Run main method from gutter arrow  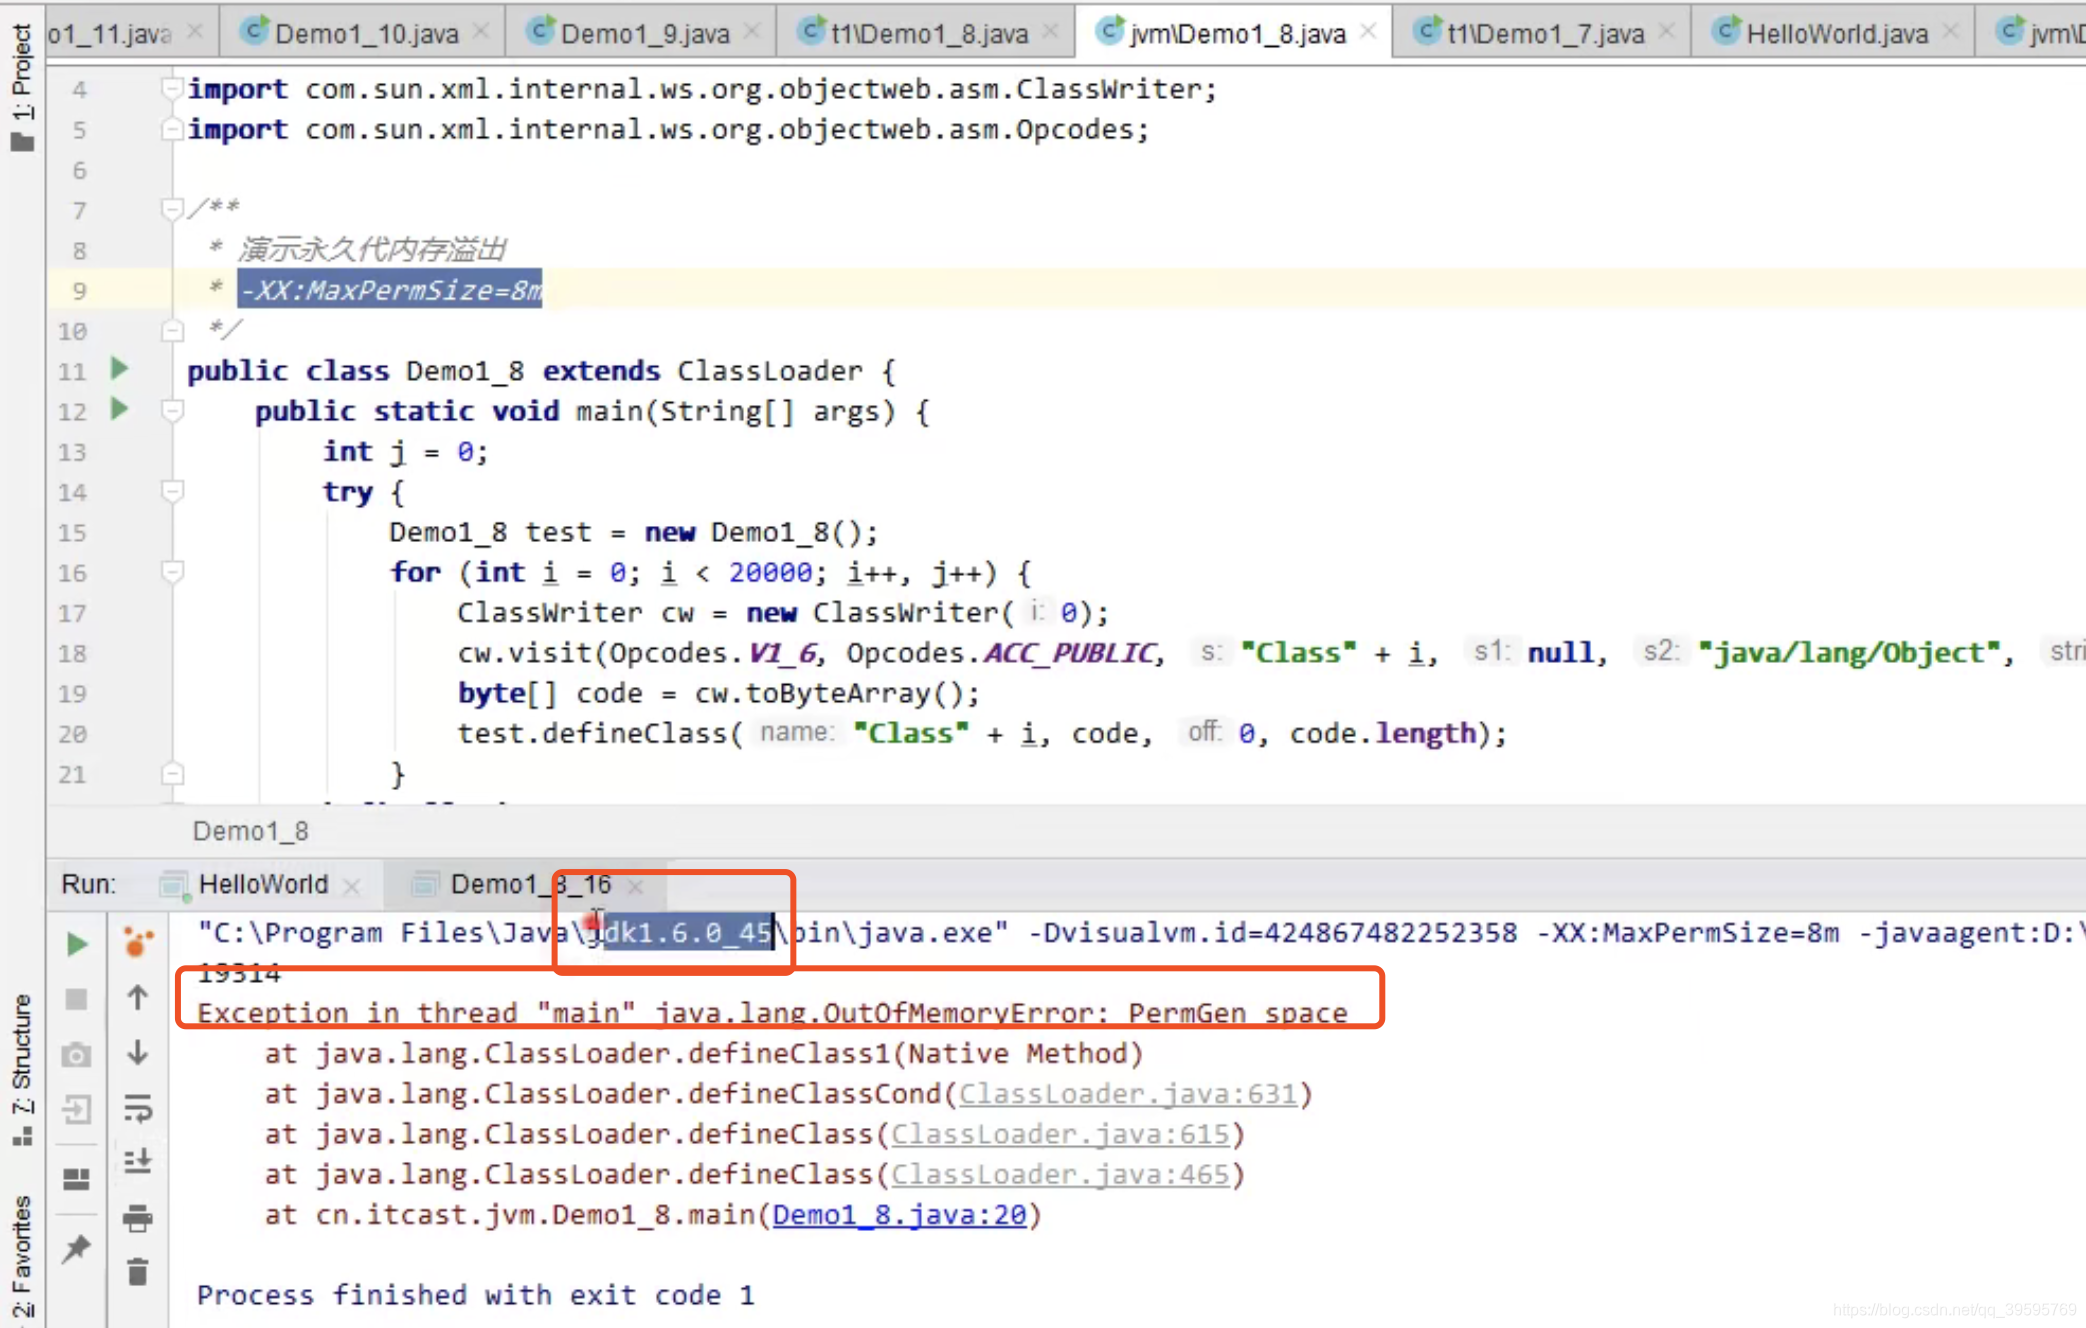119,409
